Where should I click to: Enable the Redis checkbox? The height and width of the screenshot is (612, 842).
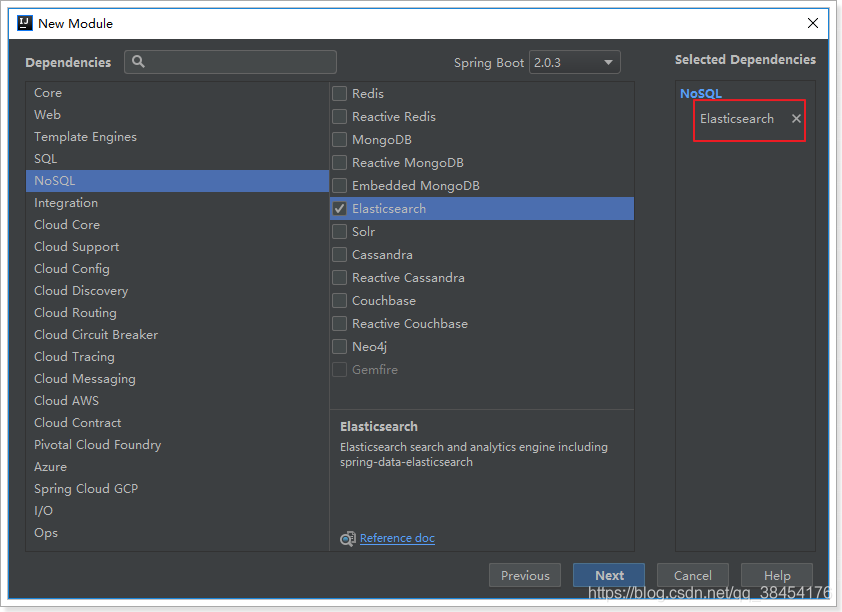pos(339,93)
